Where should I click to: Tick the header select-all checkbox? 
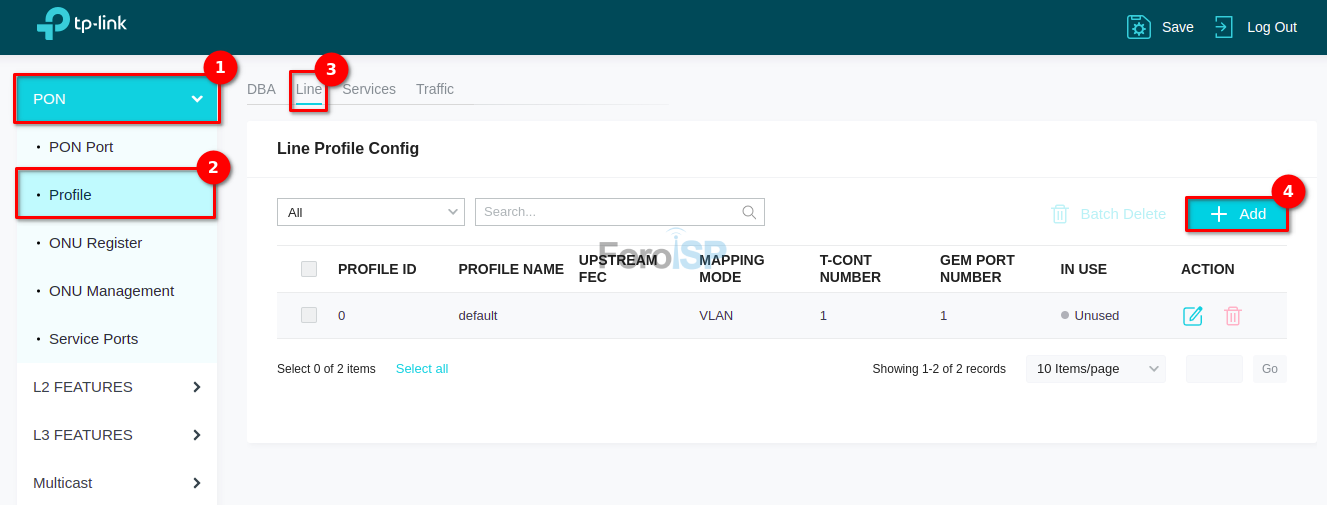tap(309, 269)
